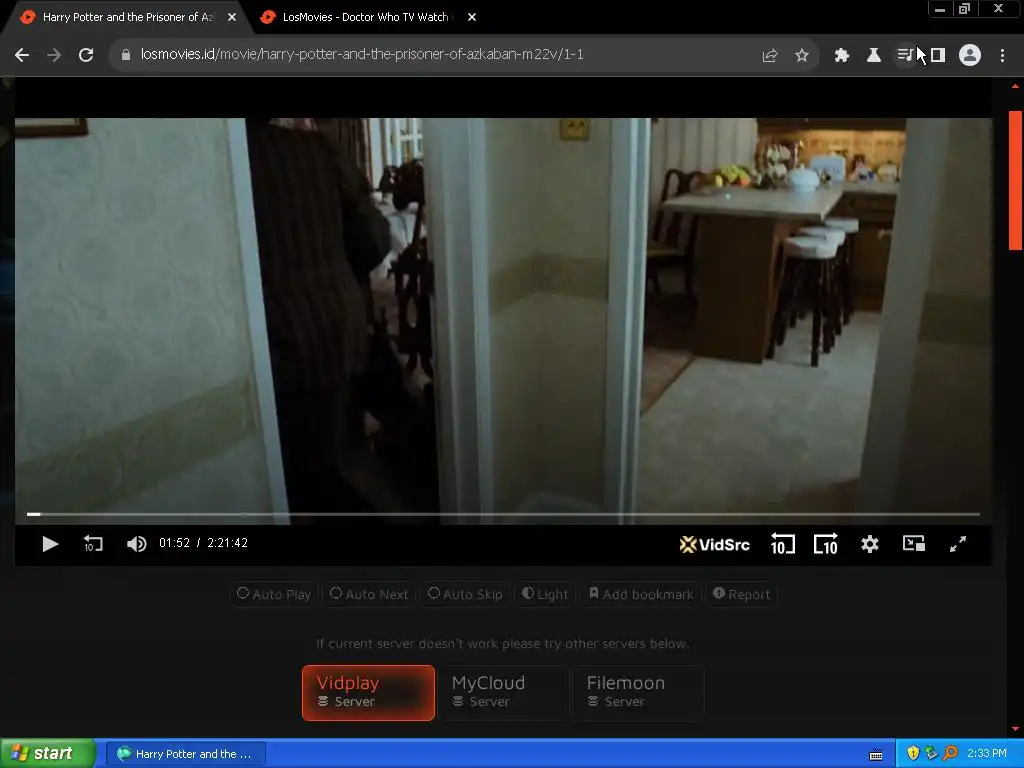The width and height of the screenshot is (1024, 768).
Task: Toggle Auto Play option
Action: (x=274, y=594)
